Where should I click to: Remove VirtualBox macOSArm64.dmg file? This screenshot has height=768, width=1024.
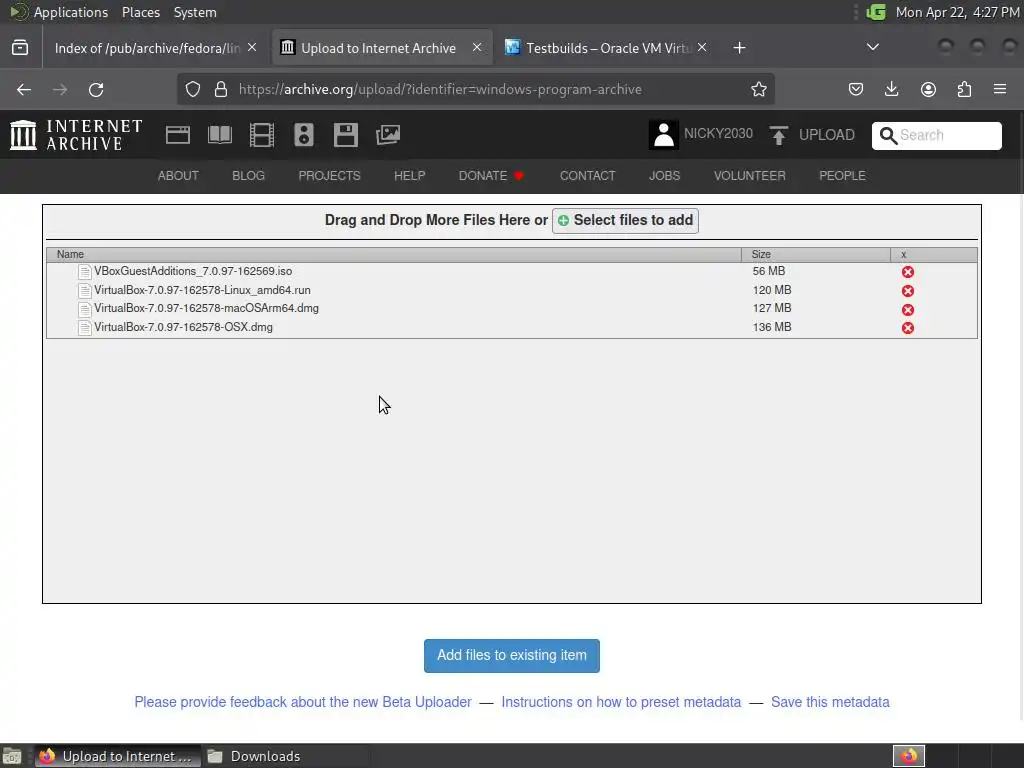[908, 310]
